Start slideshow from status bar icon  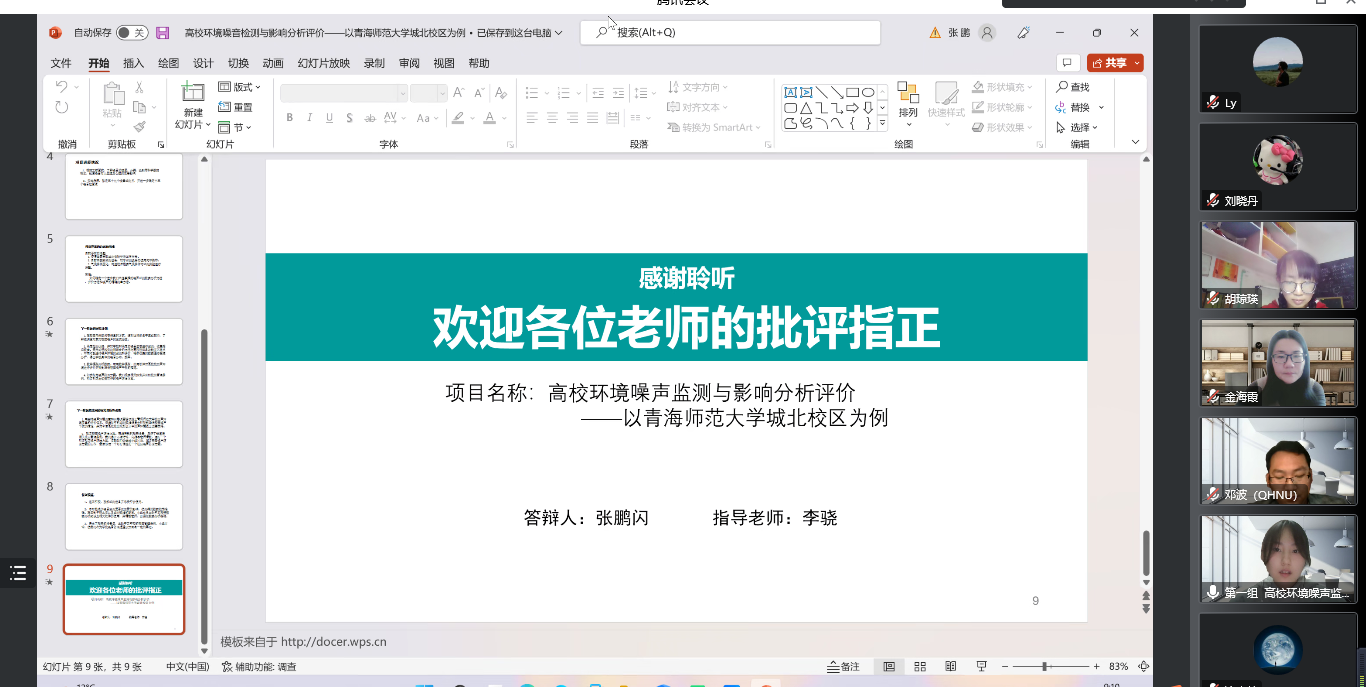click(982, 666)
